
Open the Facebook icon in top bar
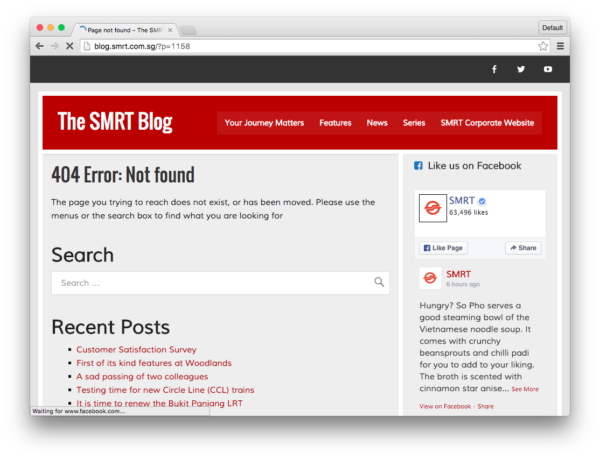click(494, 69)
